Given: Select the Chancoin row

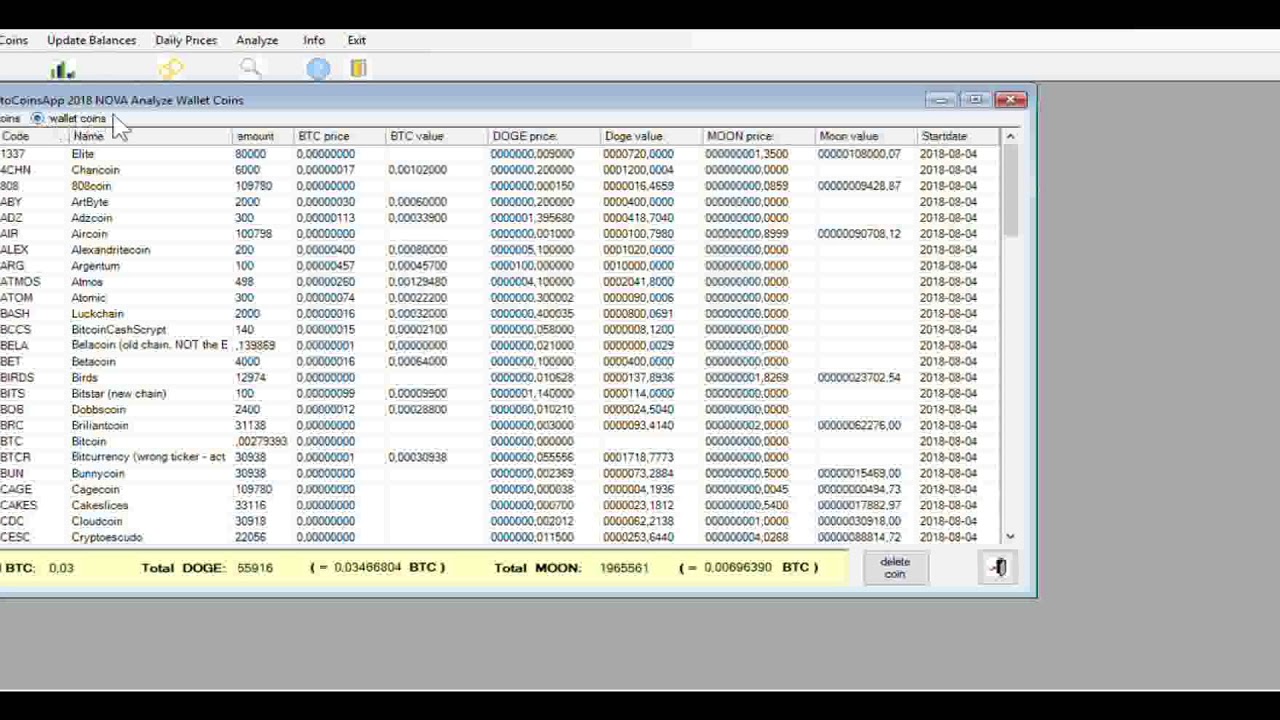Looking at the screenshot, I should pyautogui.click(x=500, y=170).
